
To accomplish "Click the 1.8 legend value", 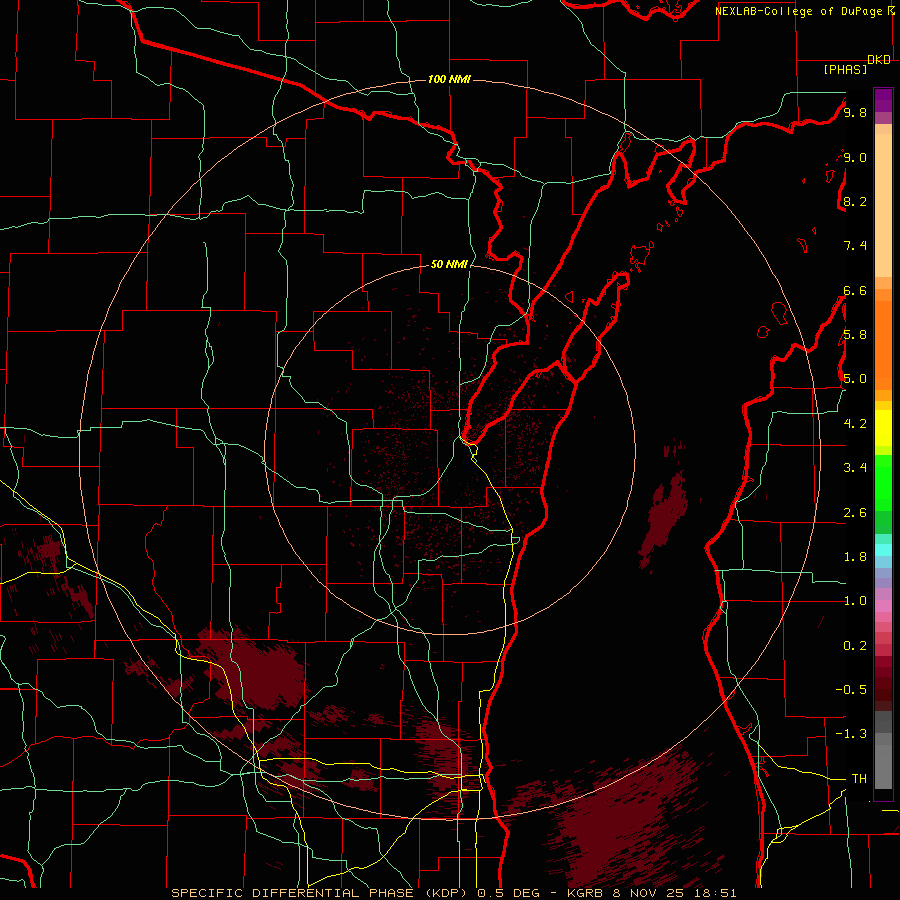I will tap(855, 557).
